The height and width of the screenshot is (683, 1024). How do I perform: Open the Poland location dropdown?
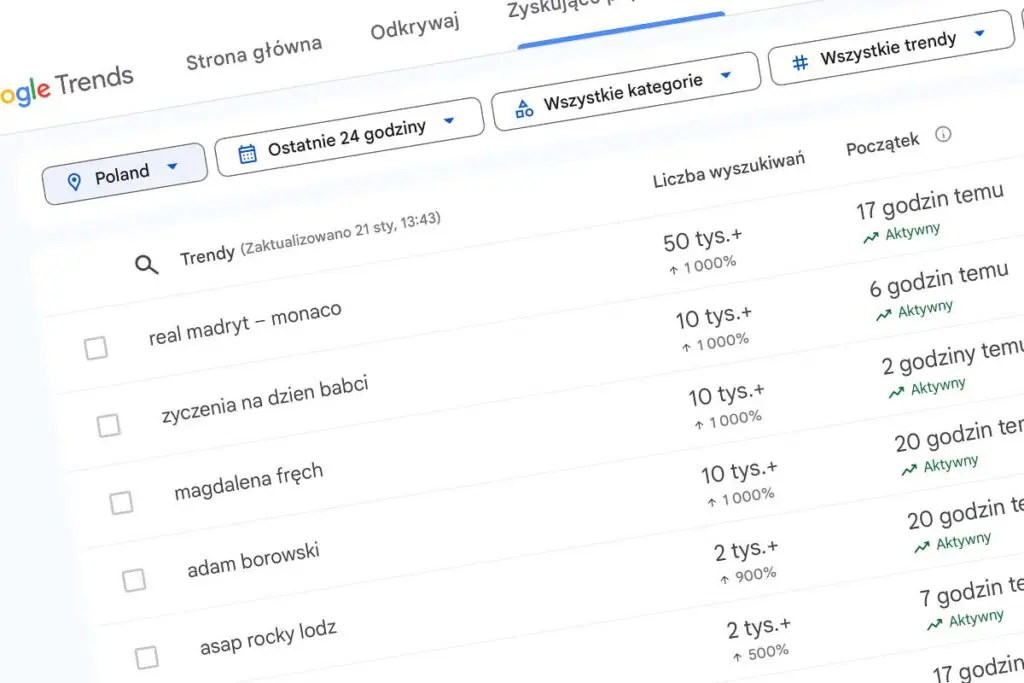tap(124, 174)
